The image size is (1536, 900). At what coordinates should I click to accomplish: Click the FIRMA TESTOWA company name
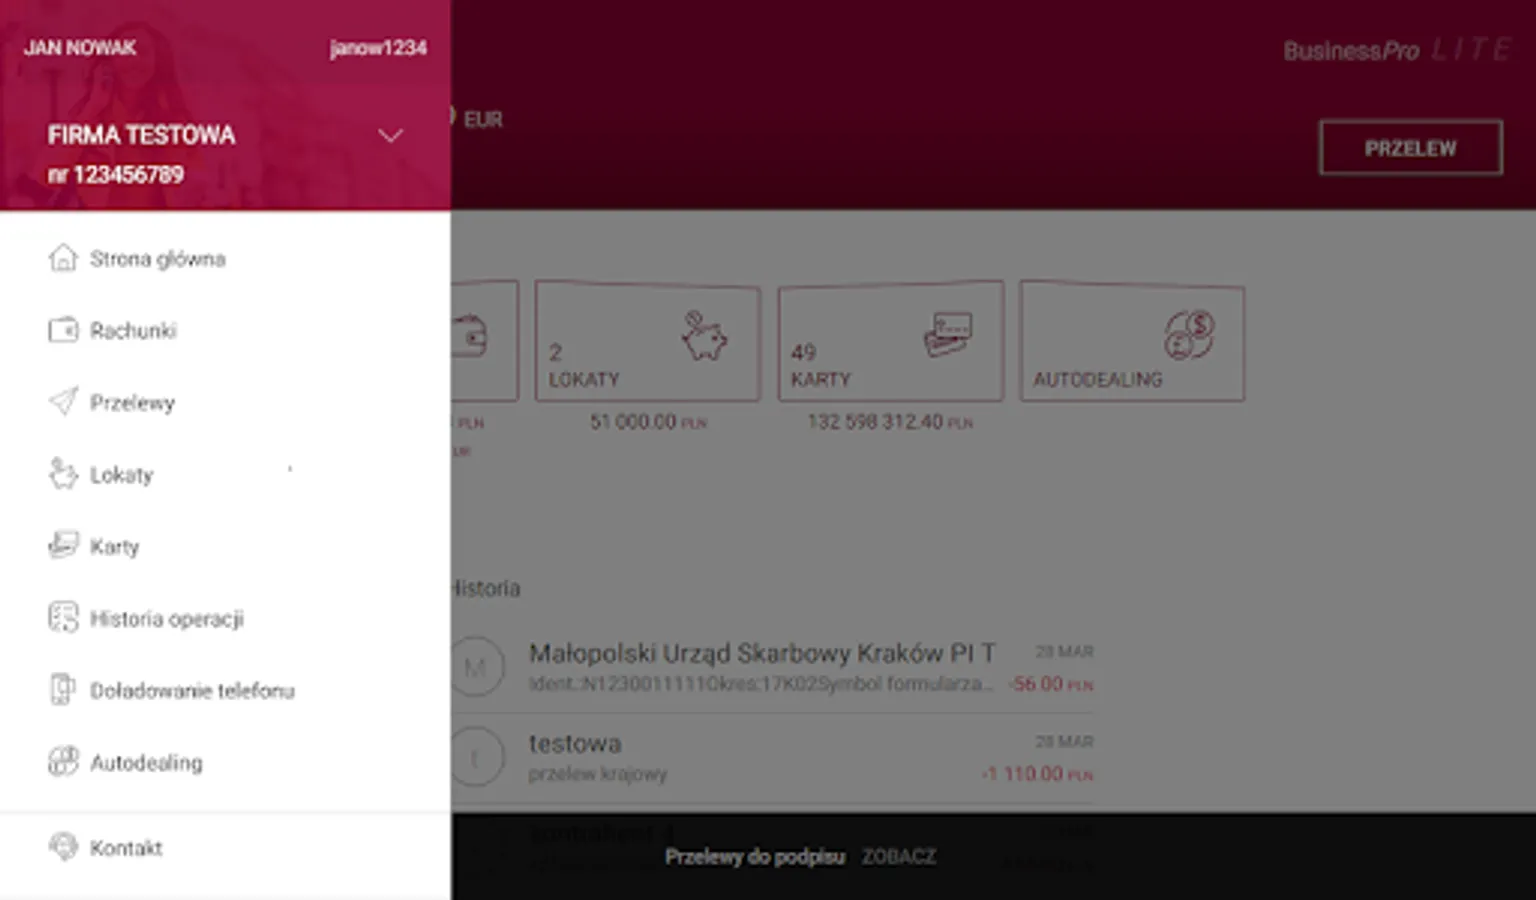[x=141, y=135]
